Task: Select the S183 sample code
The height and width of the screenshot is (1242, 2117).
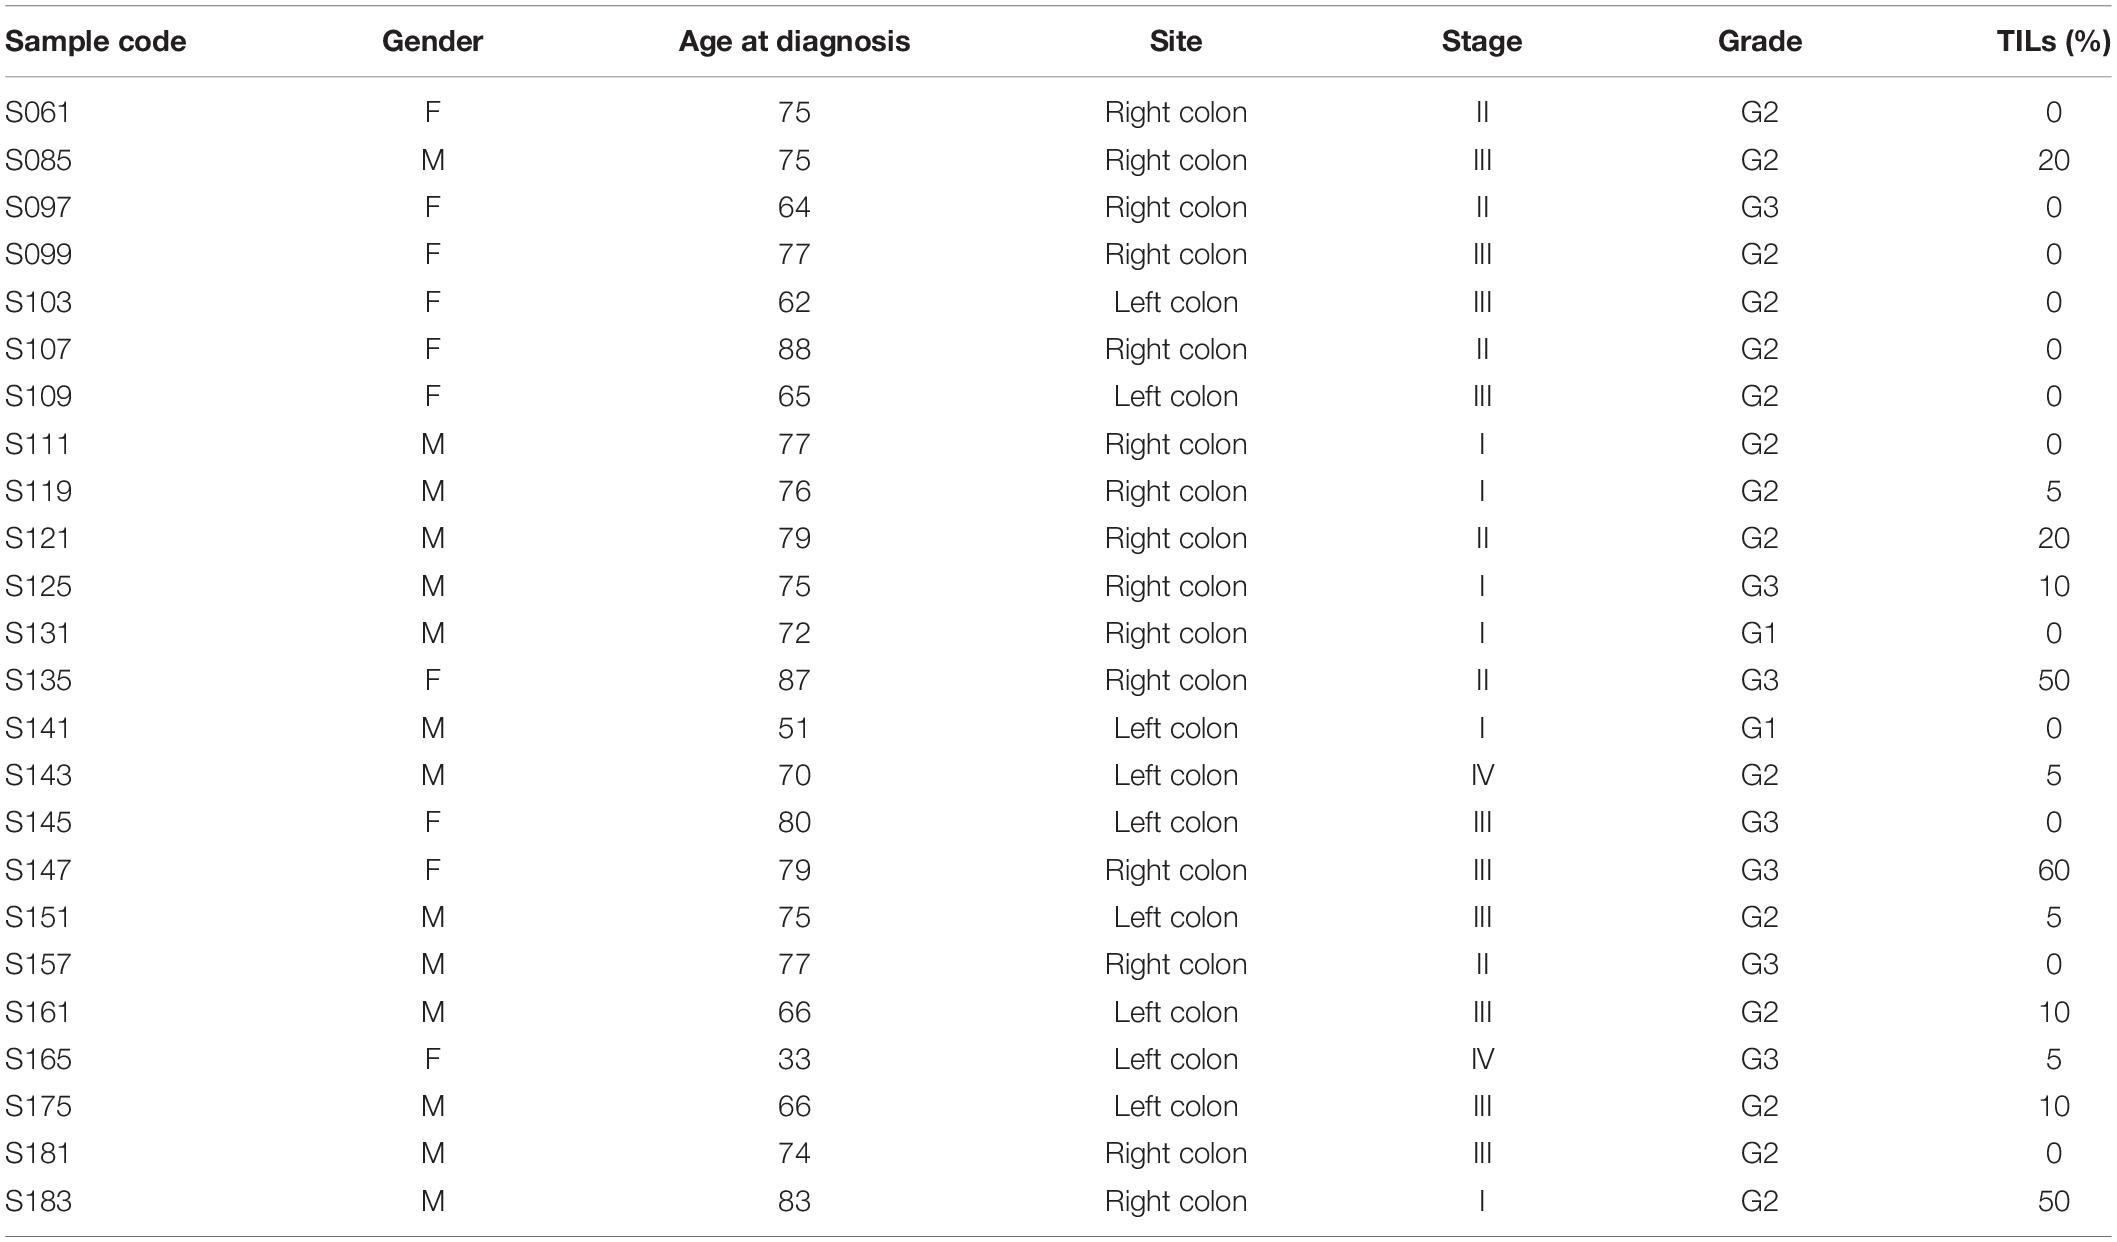Action: 38,1201
